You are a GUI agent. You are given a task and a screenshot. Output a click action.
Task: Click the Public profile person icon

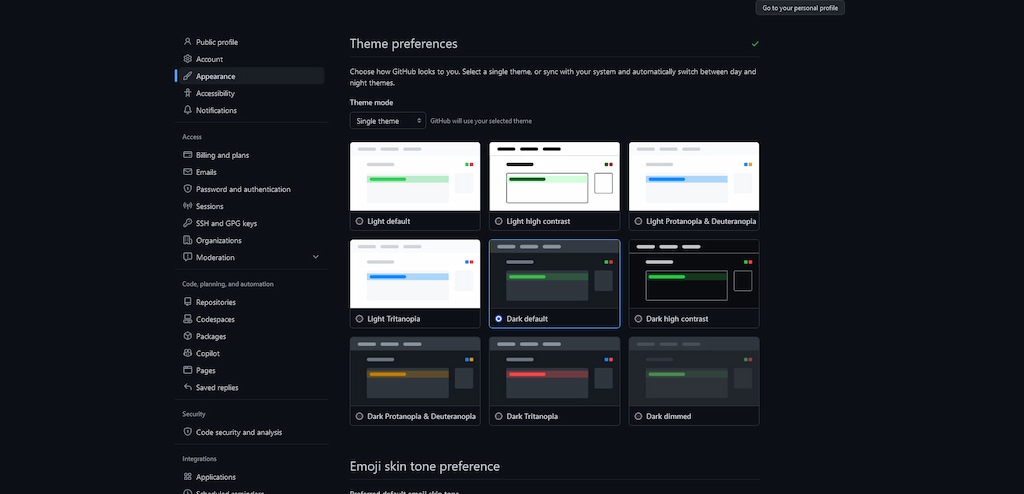[187, 42]
